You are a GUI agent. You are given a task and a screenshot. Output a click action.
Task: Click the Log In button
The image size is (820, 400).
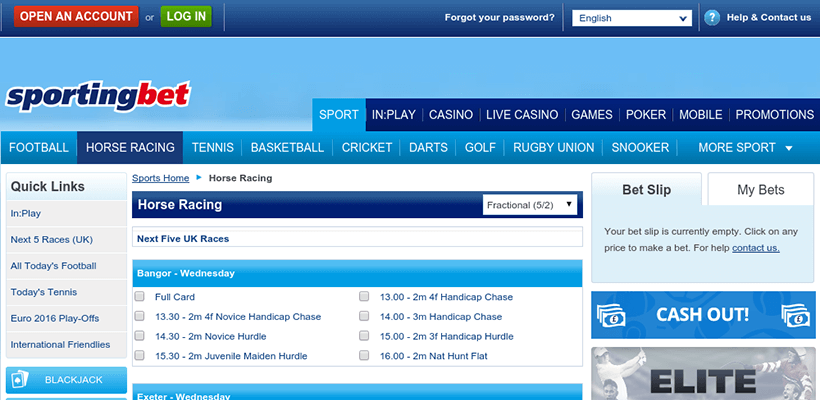(186, 16)
